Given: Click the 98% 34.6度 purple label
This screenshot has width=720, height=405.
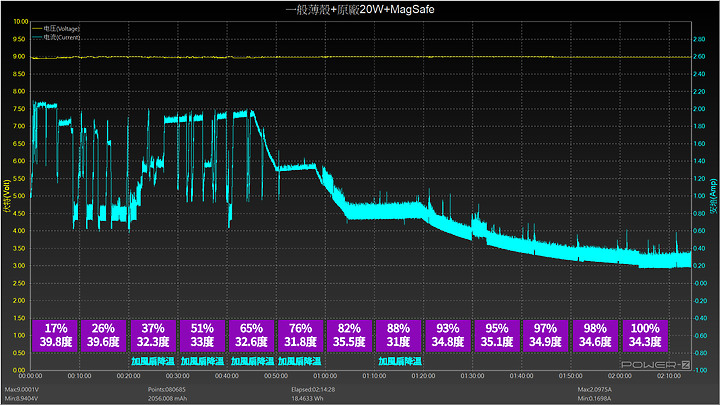Looking at the screenshot, I should (595, 335).
